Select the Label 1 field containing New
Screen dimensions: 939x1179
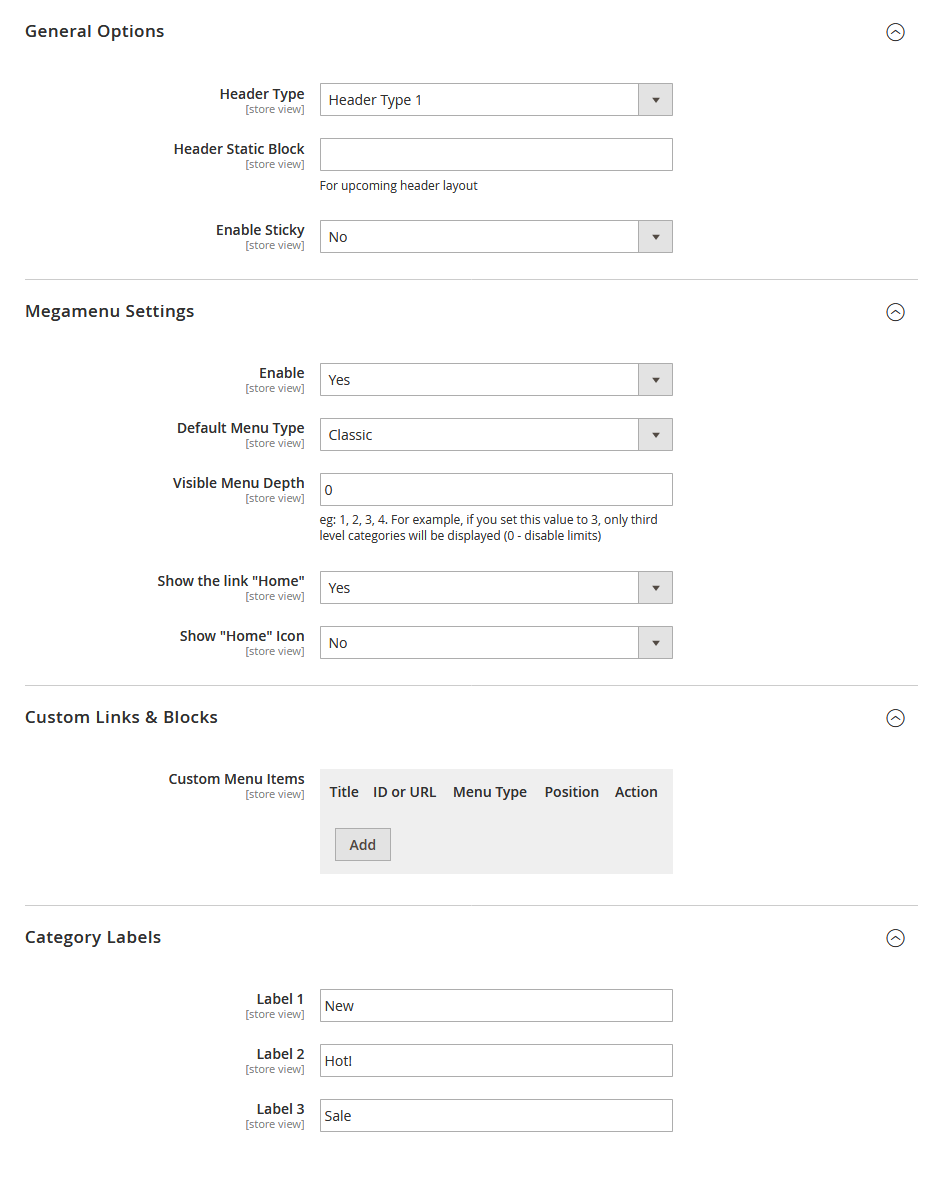click(x=495, y=1005)
